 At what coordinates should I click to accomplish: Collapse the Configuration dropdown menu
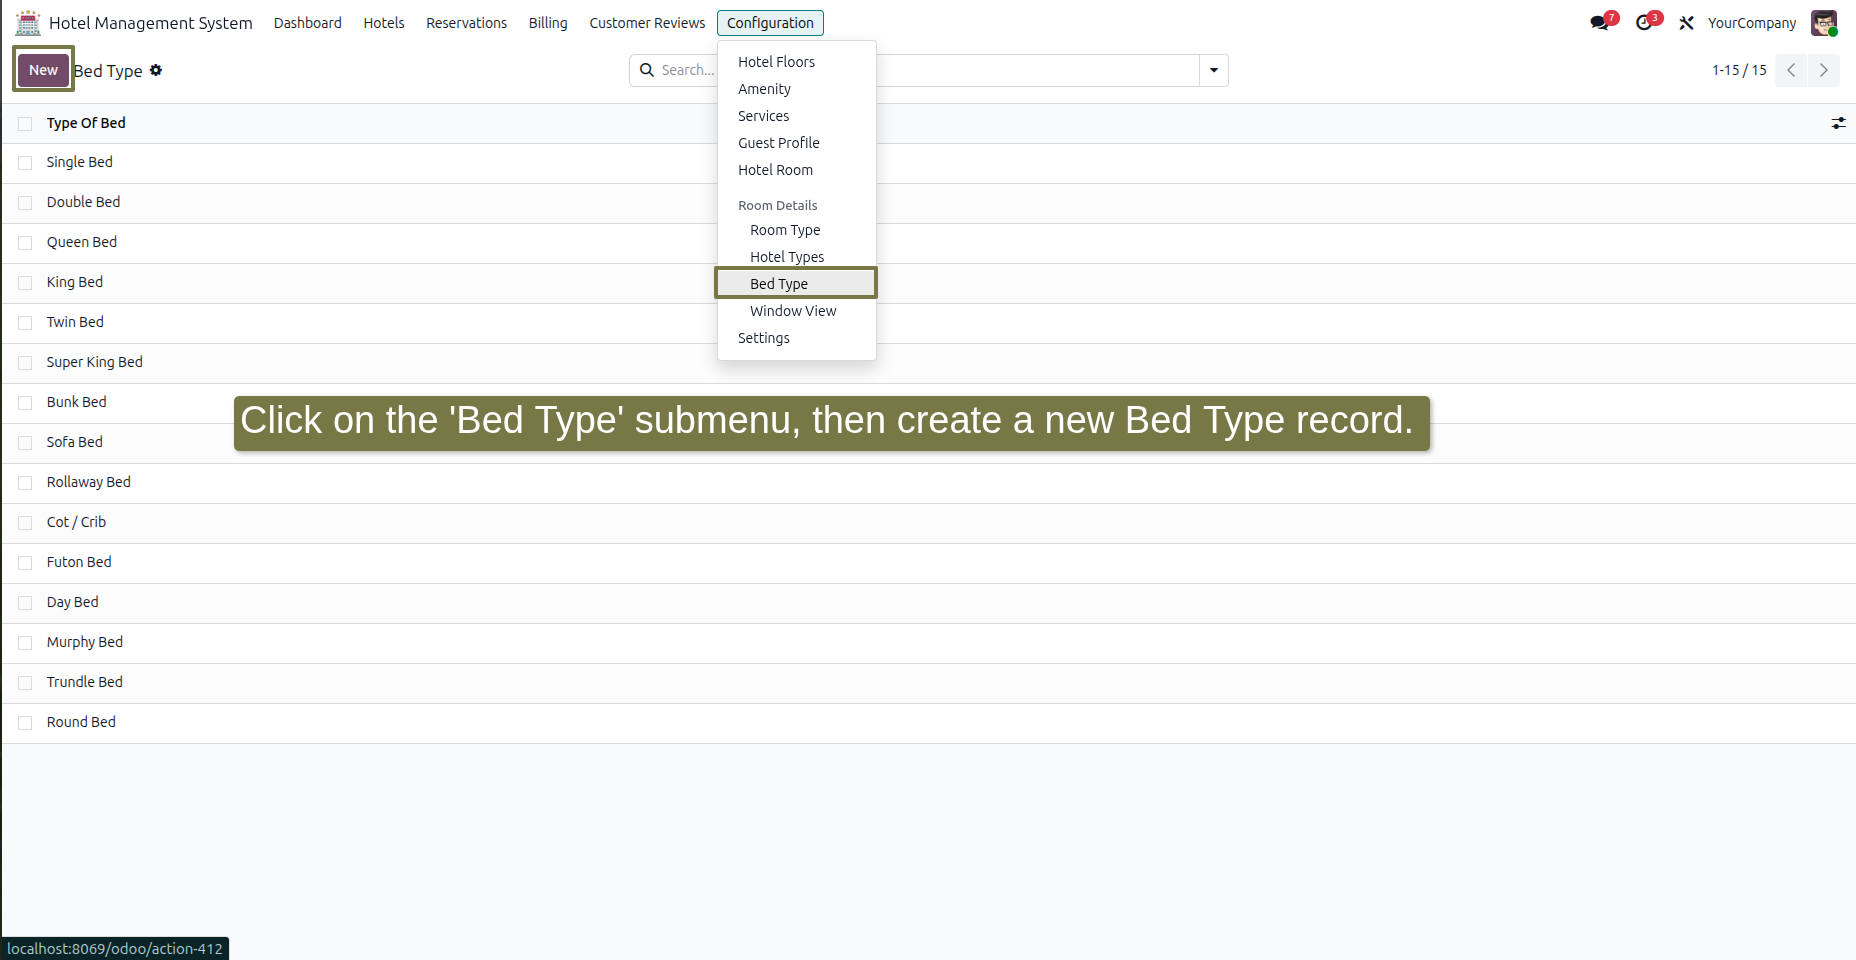770,23
